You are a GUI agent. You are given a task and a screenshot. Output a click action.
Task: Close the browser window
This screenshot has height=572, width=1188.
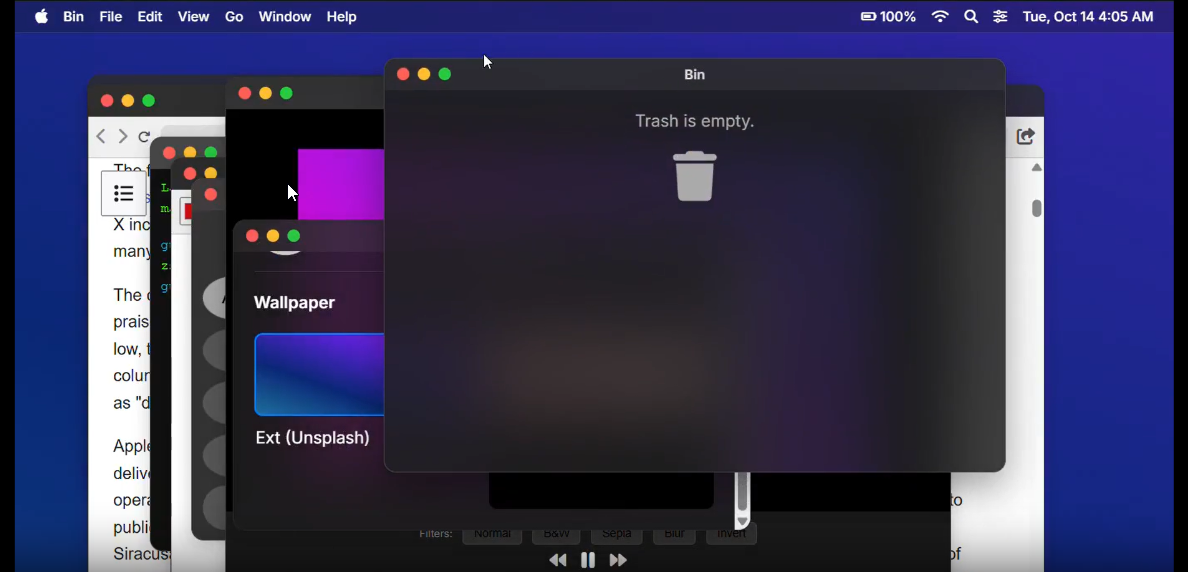click(x=107, y=101)
